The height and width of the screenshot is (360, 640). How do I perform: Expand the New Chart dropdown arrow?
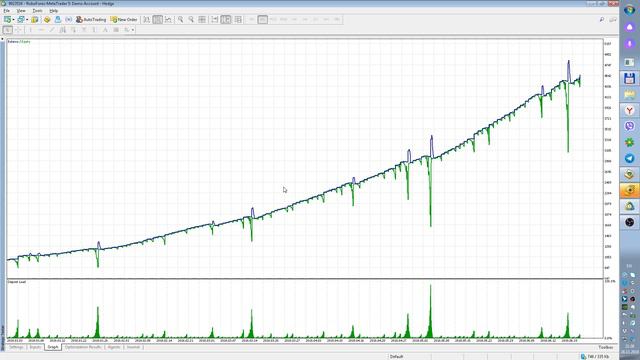[x=13, y=20]
